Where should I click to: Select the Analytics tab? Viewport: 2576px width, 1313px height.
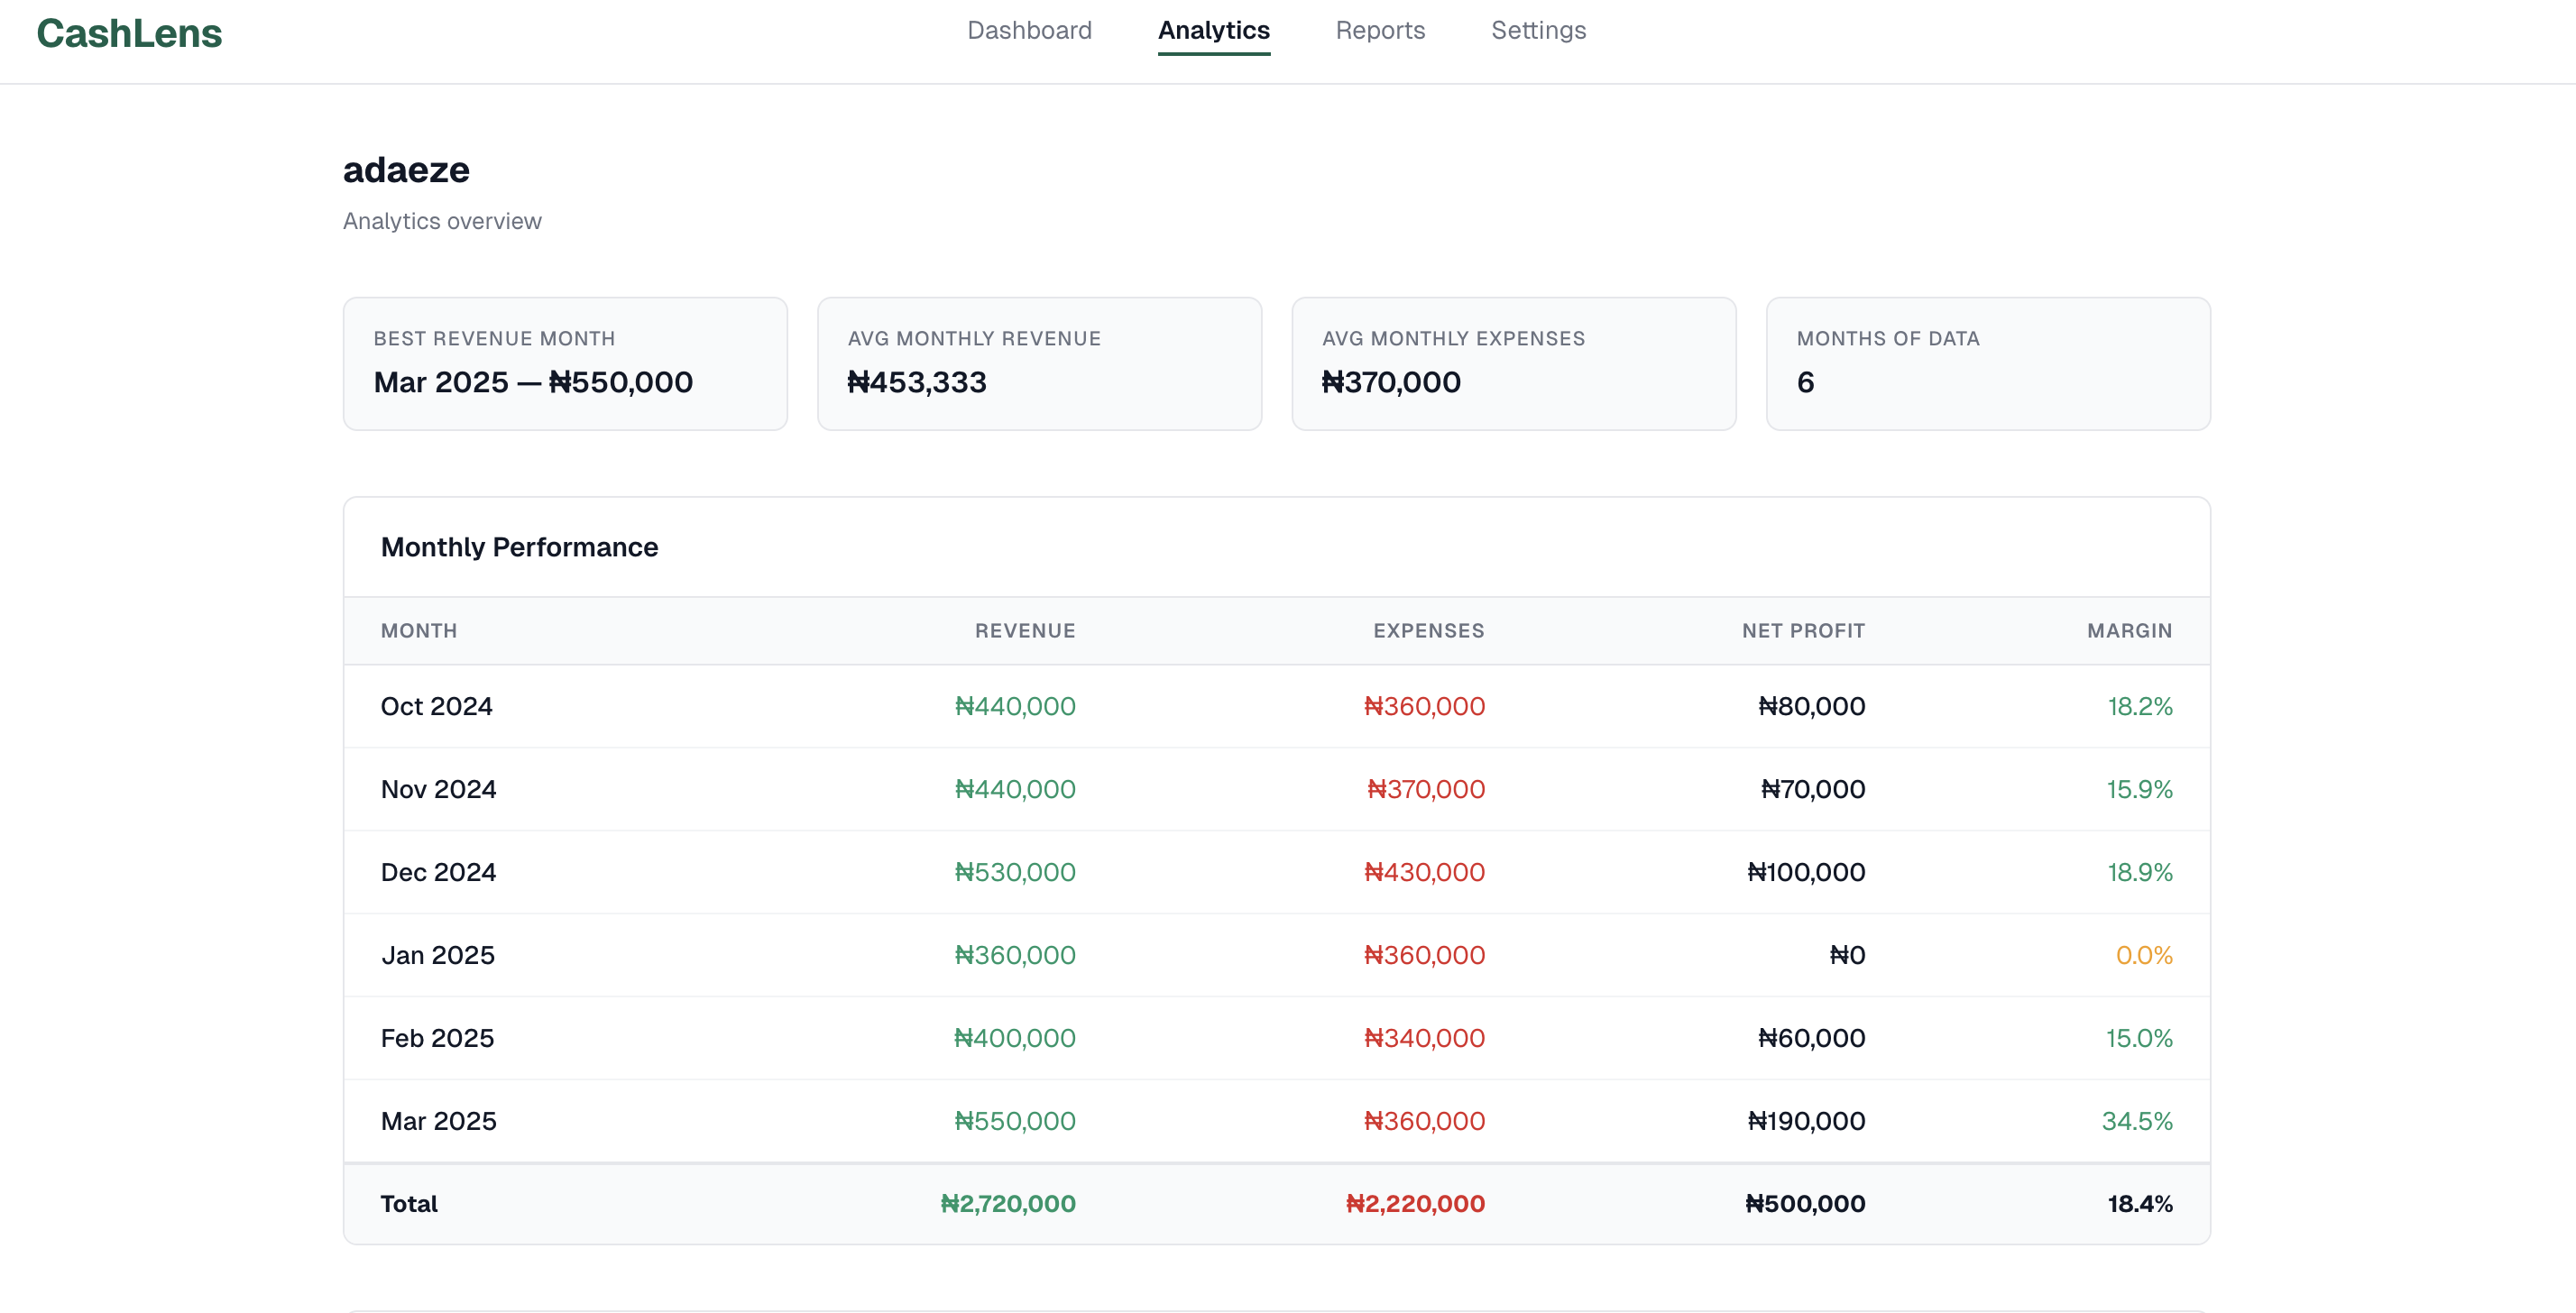(1213, 30)
